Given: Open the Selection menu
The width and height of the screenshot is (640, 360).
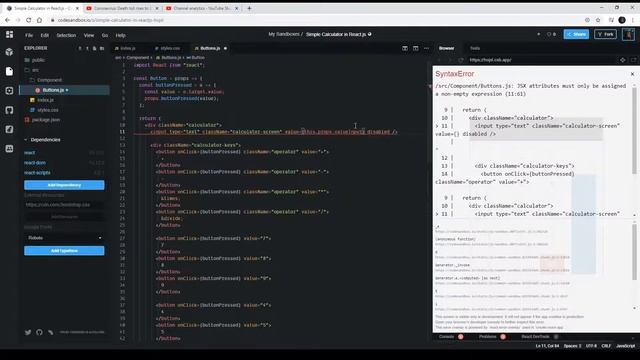Looking at the screenshot, I should coord(66,35).
